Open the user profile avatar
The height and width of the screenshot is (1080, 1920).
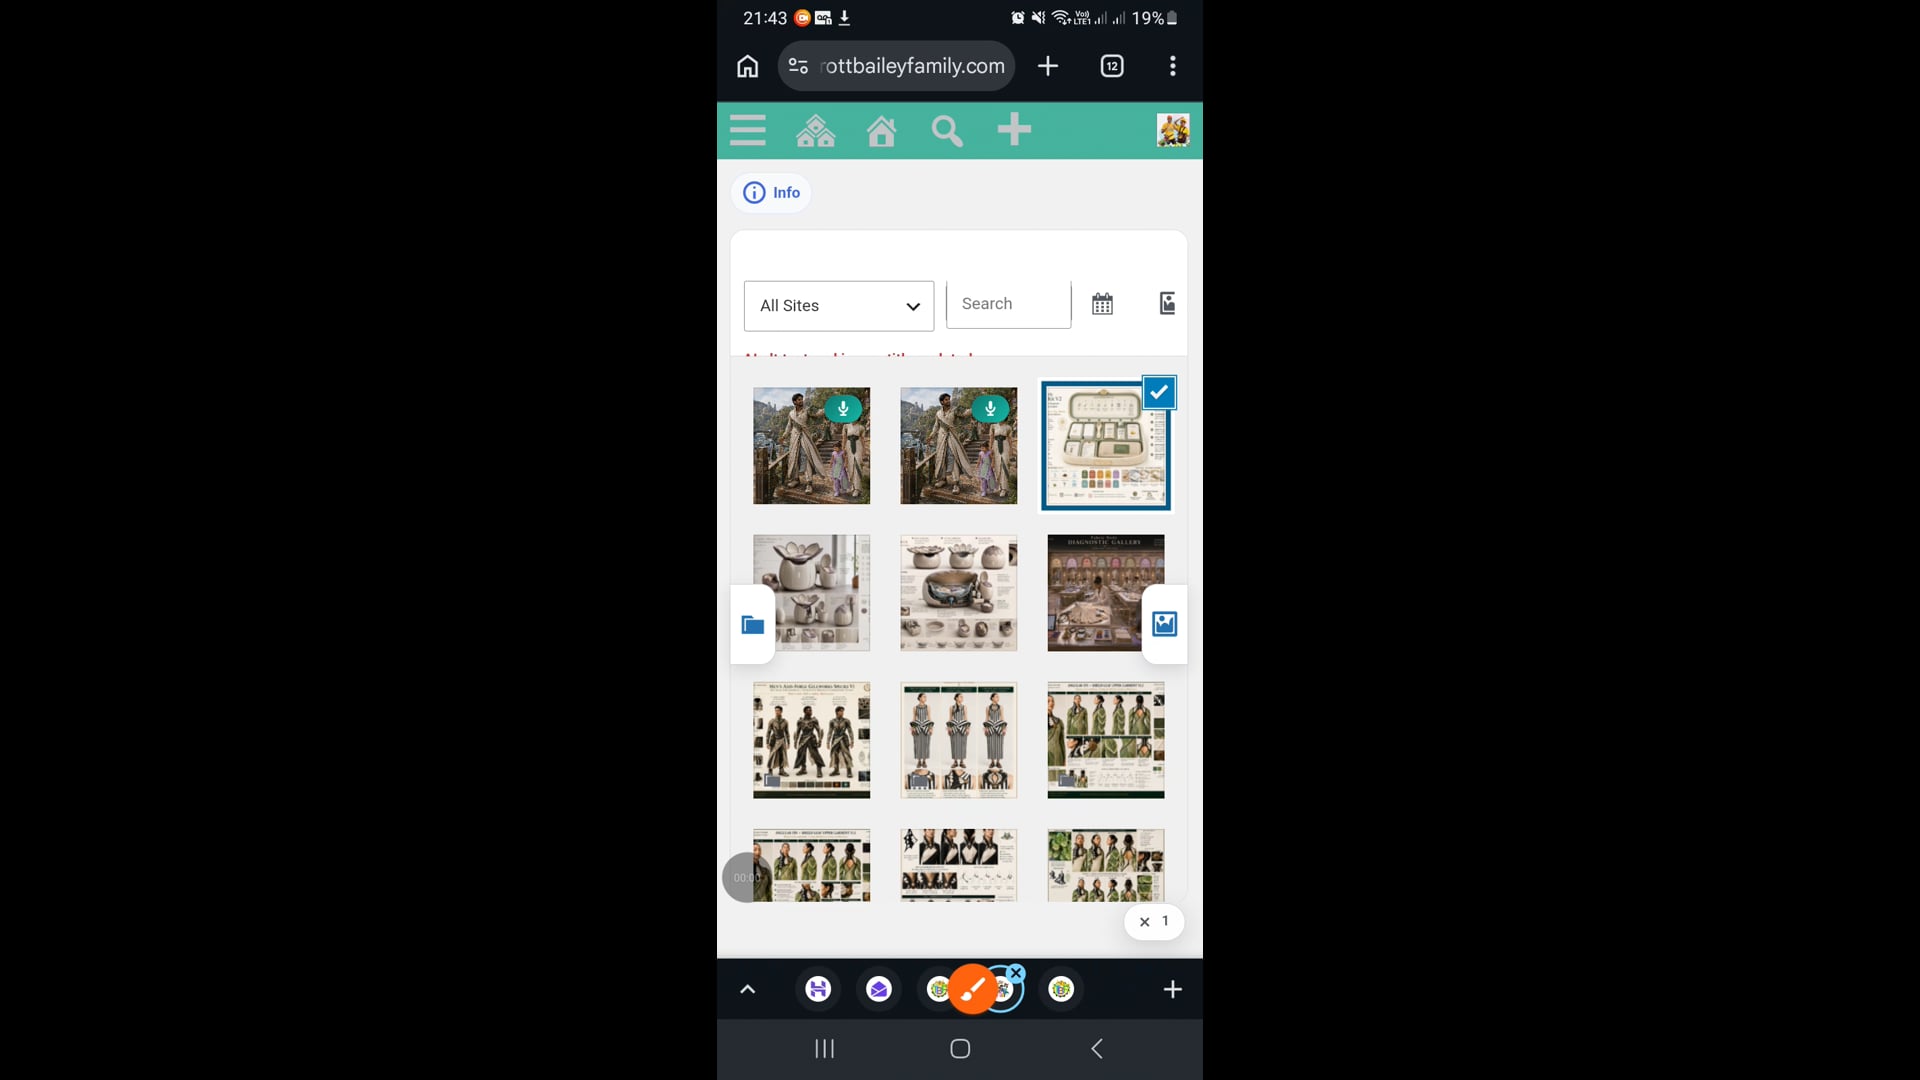(x=1172, y=130)
